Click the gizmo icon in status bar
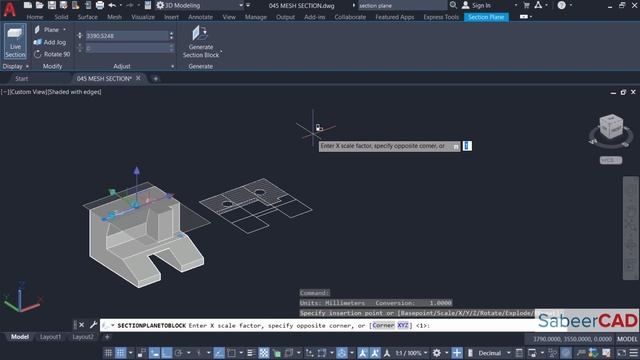Image resolution: width=640 pixels, height=360 pixels. (x=342, y=353)
